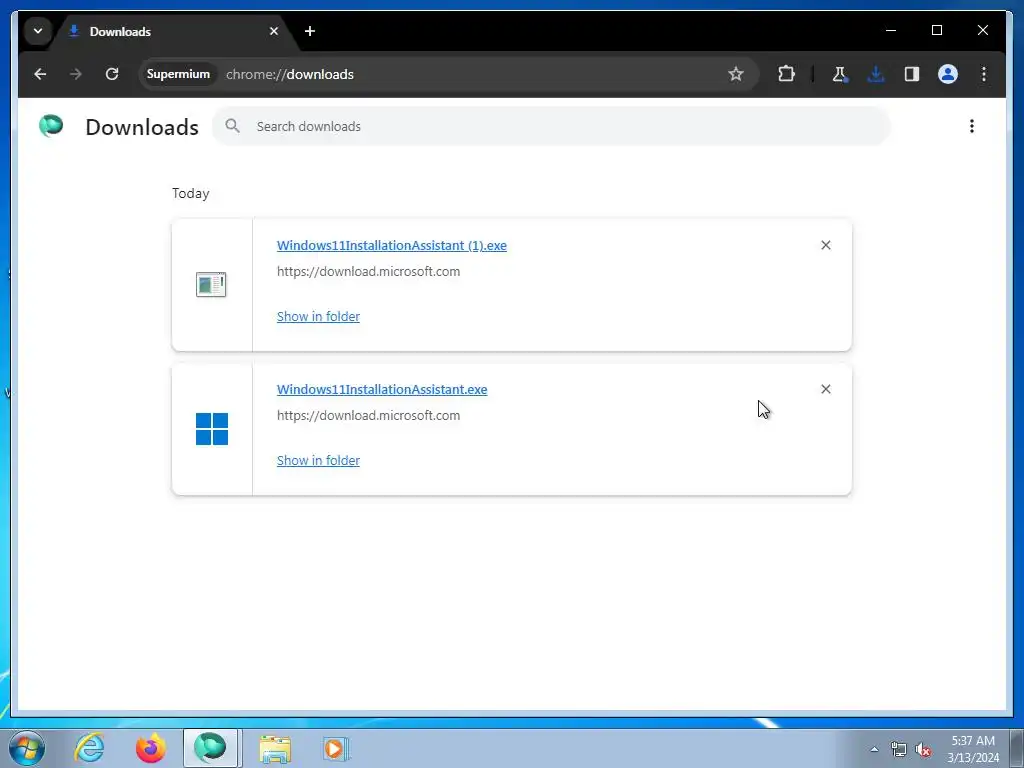Open the browser three-dot menu
This screenshot has width=1024, height=768.
pyautogui.click(x=984, y=74)
